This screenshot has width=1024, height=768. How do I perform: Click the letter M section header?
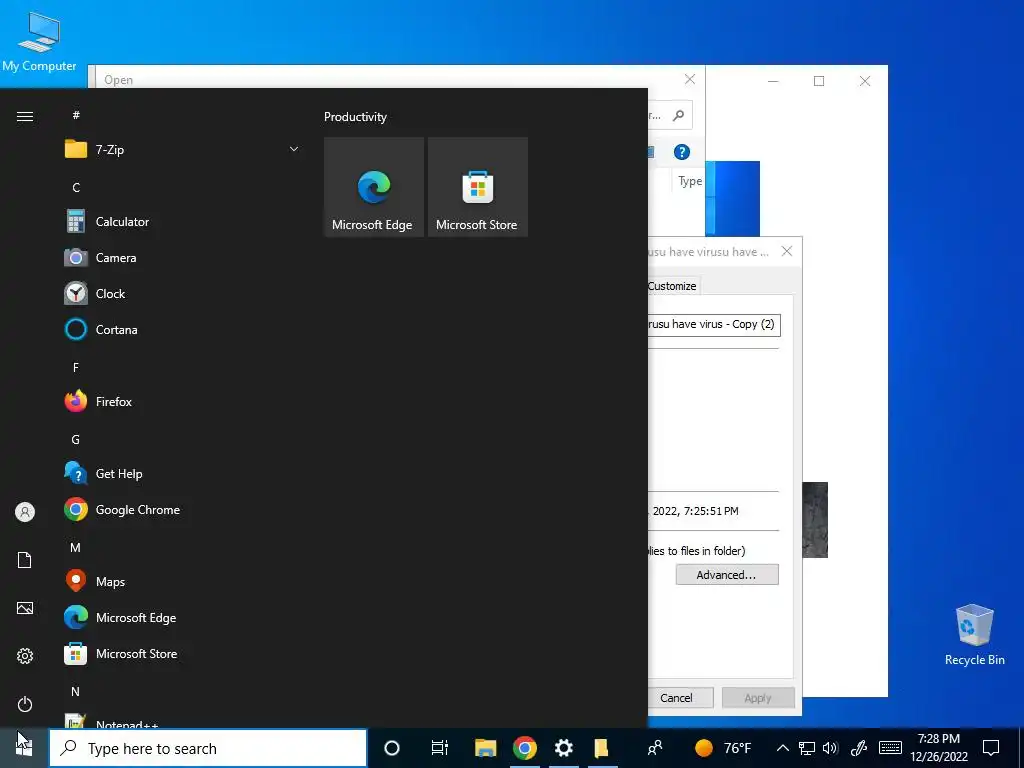(76, 547)
